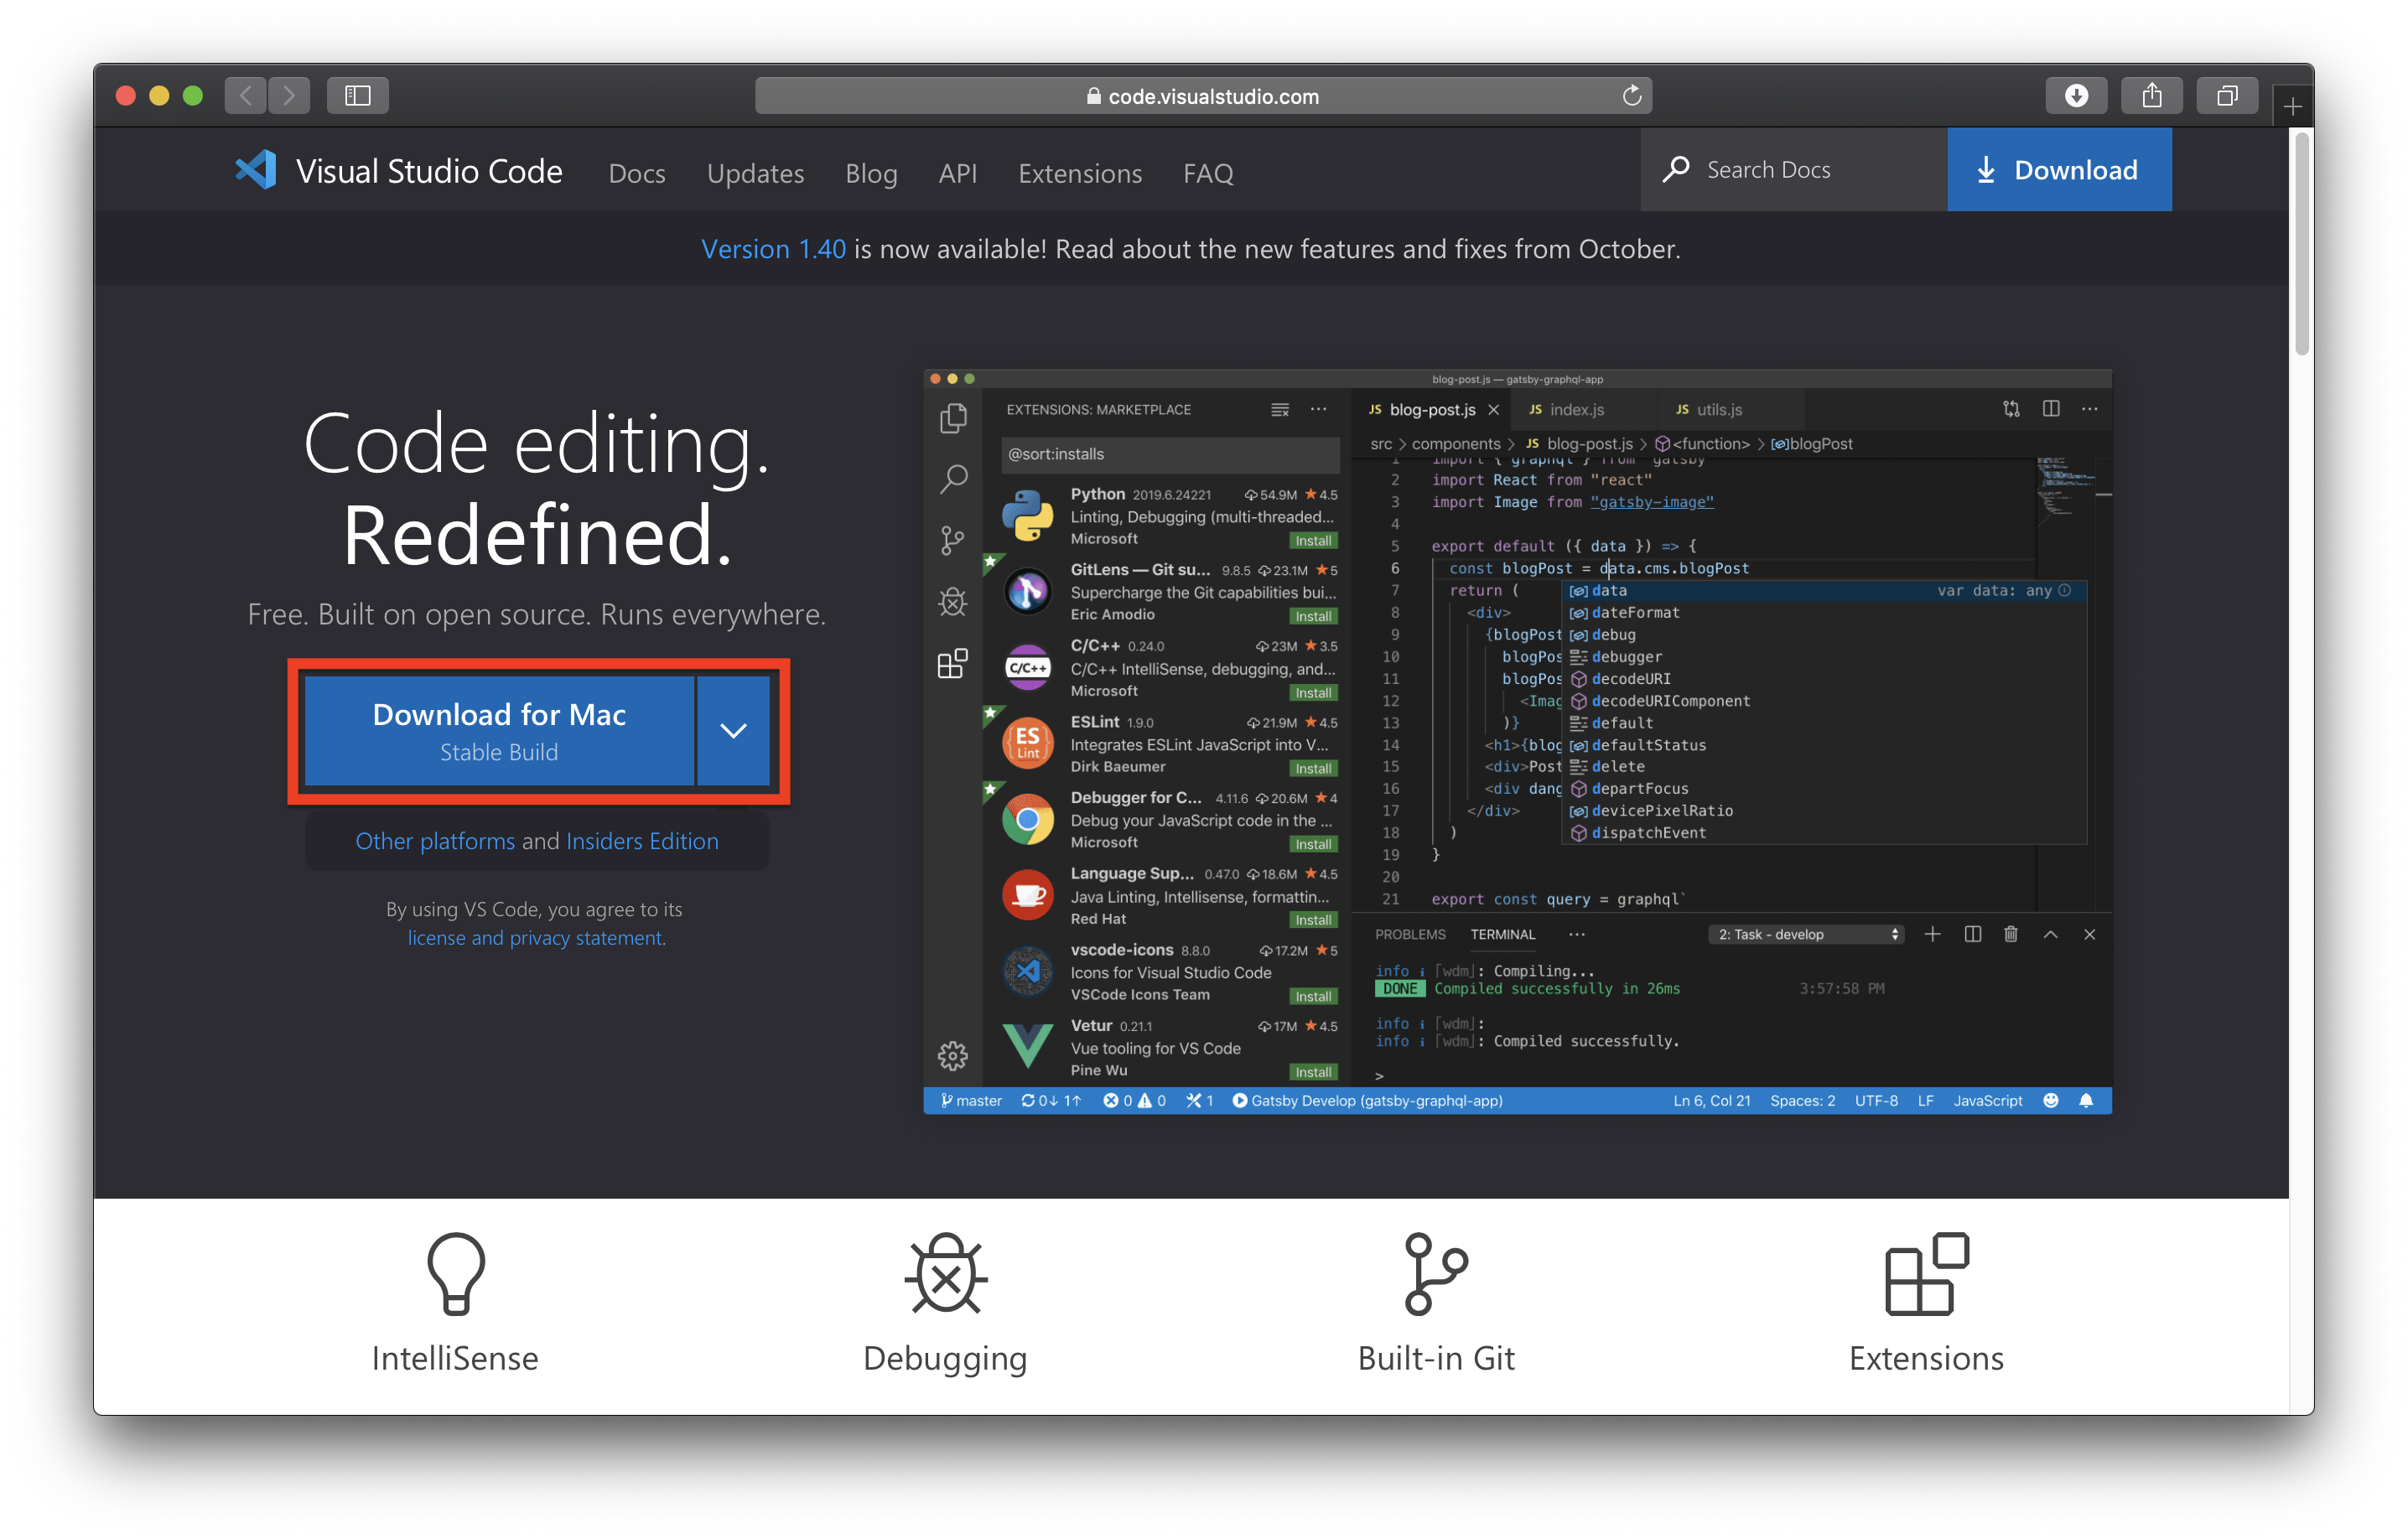The width and height of the screenshot is (2408, 1539).
Task: Open the Extensions nav link
Action: (1079, 173)
